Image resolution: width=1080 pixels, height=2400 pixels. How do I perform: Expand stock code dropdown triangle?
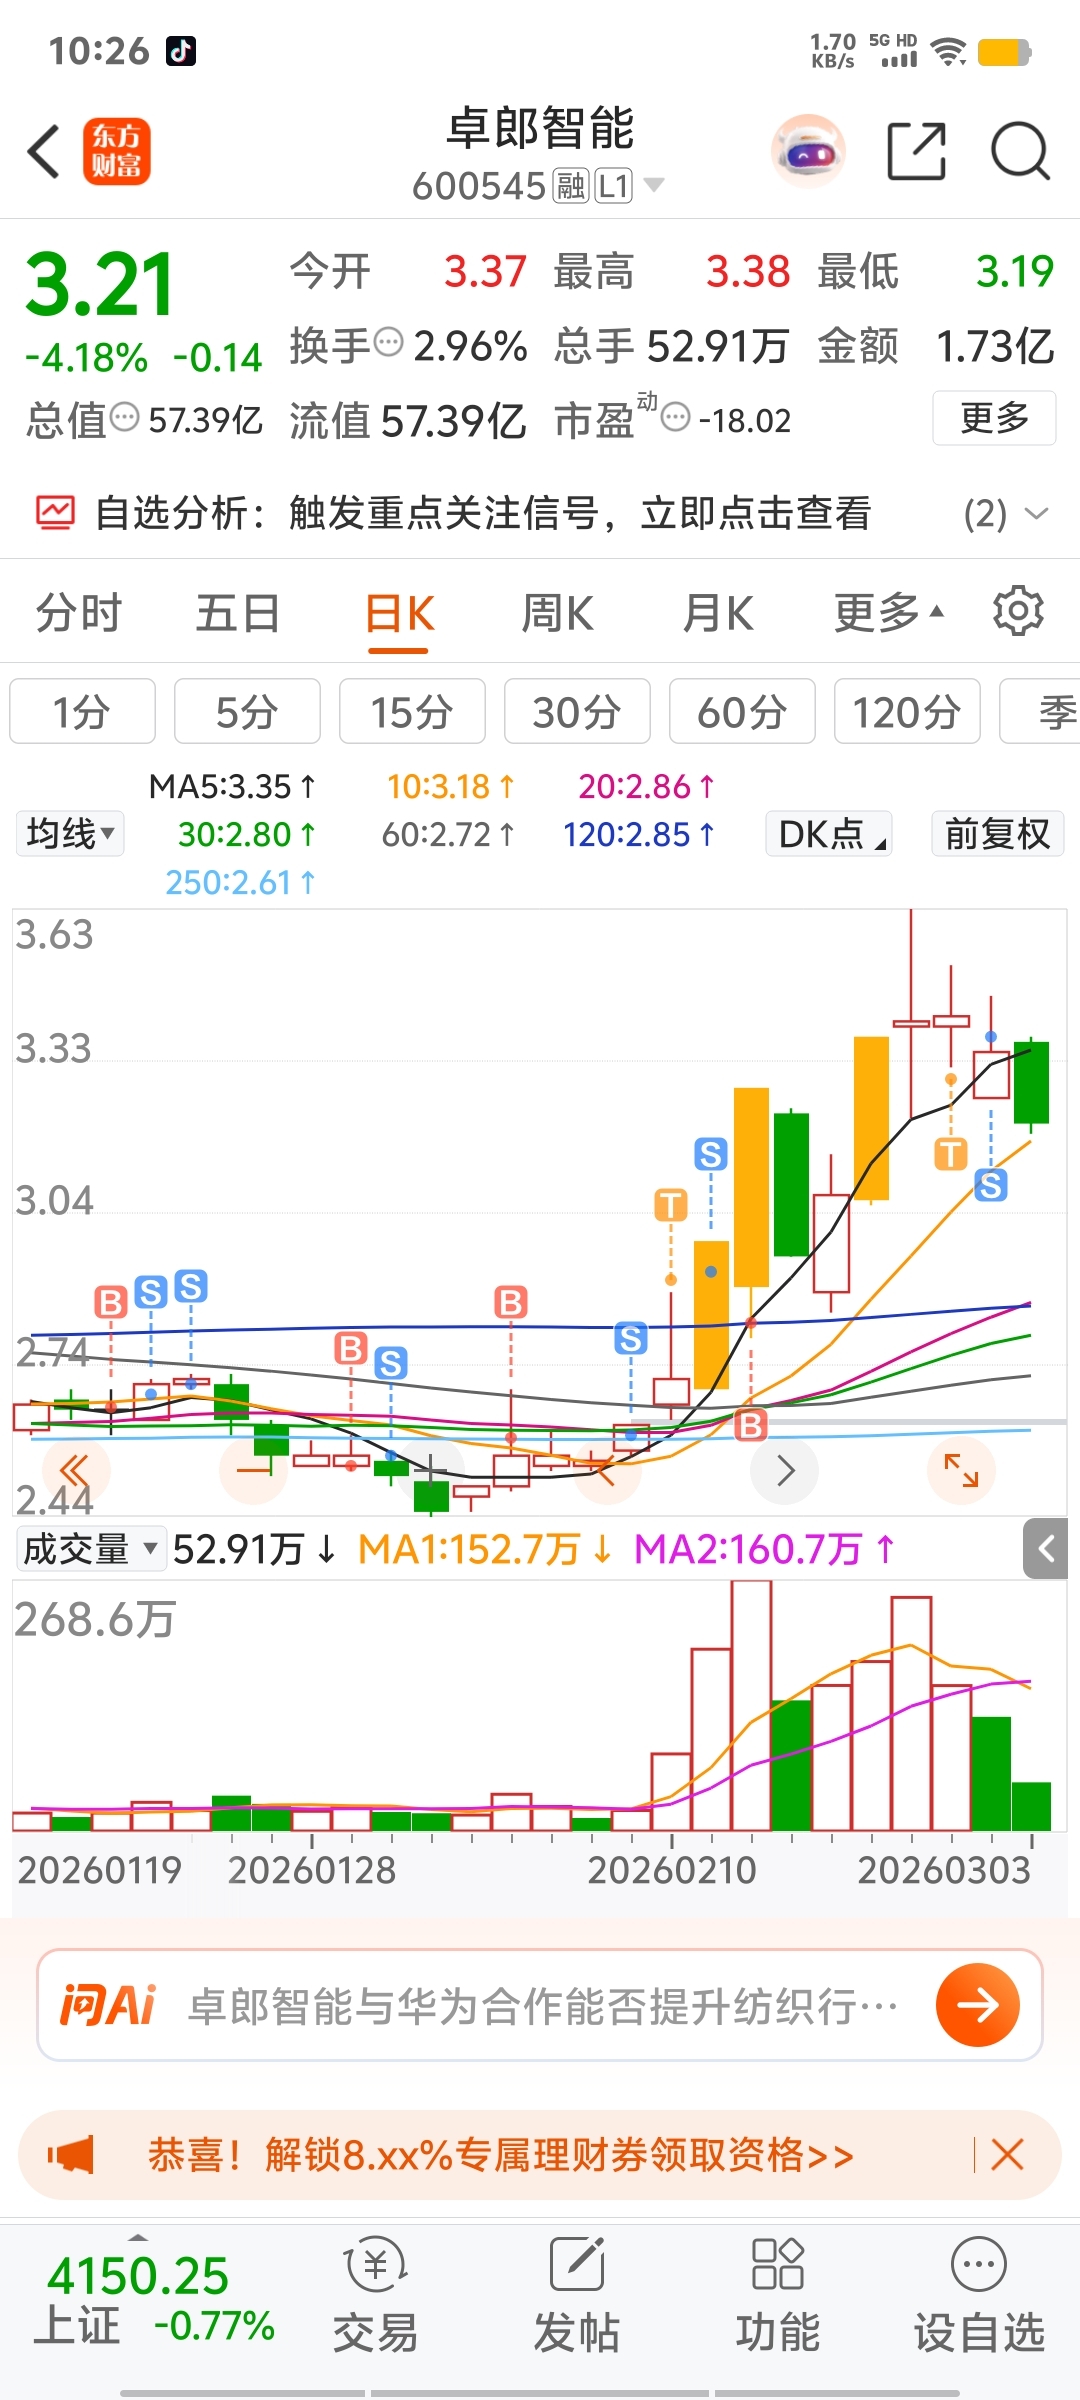[x=653, y=185]
